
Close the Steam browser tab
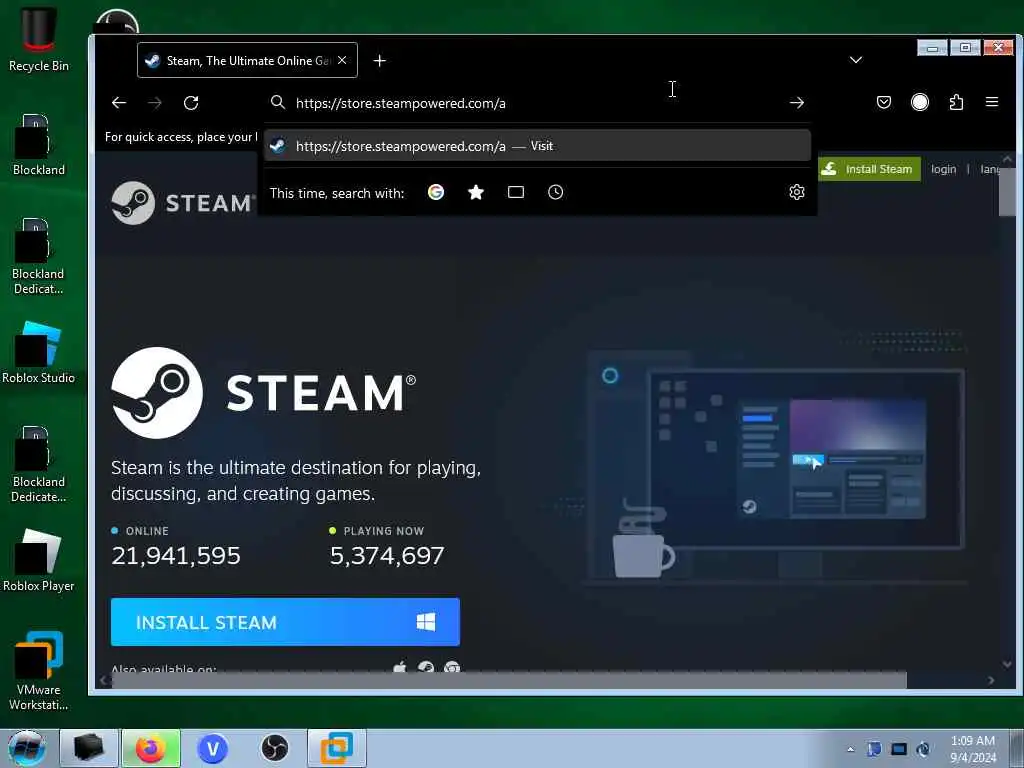[342, 60]
